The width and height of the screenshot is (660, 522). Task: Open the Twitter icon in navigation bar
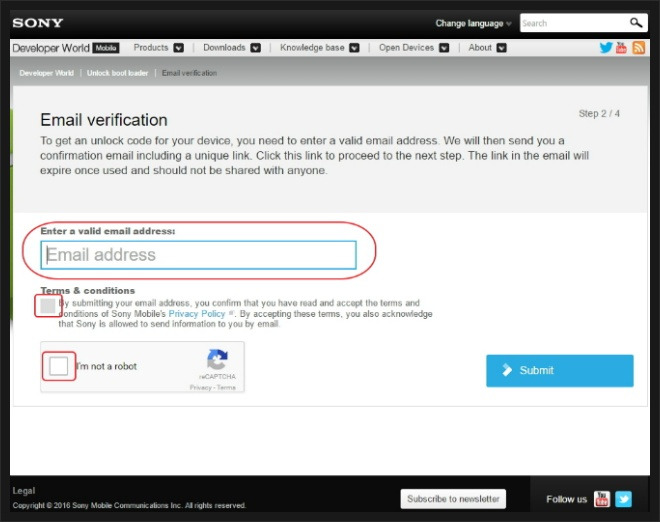point(606,48)
